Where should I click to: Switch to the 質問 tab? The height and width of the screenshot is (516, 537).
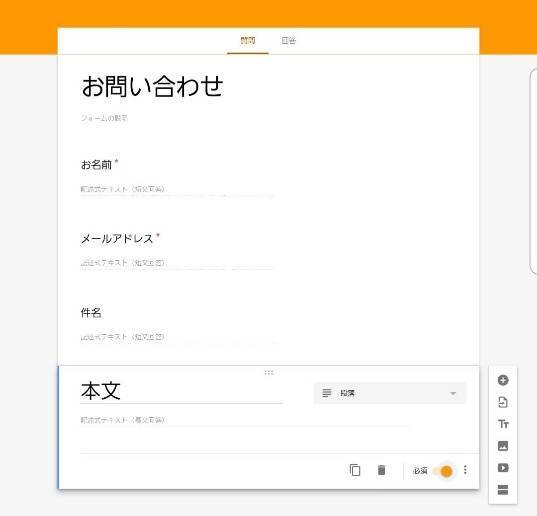[x=248, y=40]
